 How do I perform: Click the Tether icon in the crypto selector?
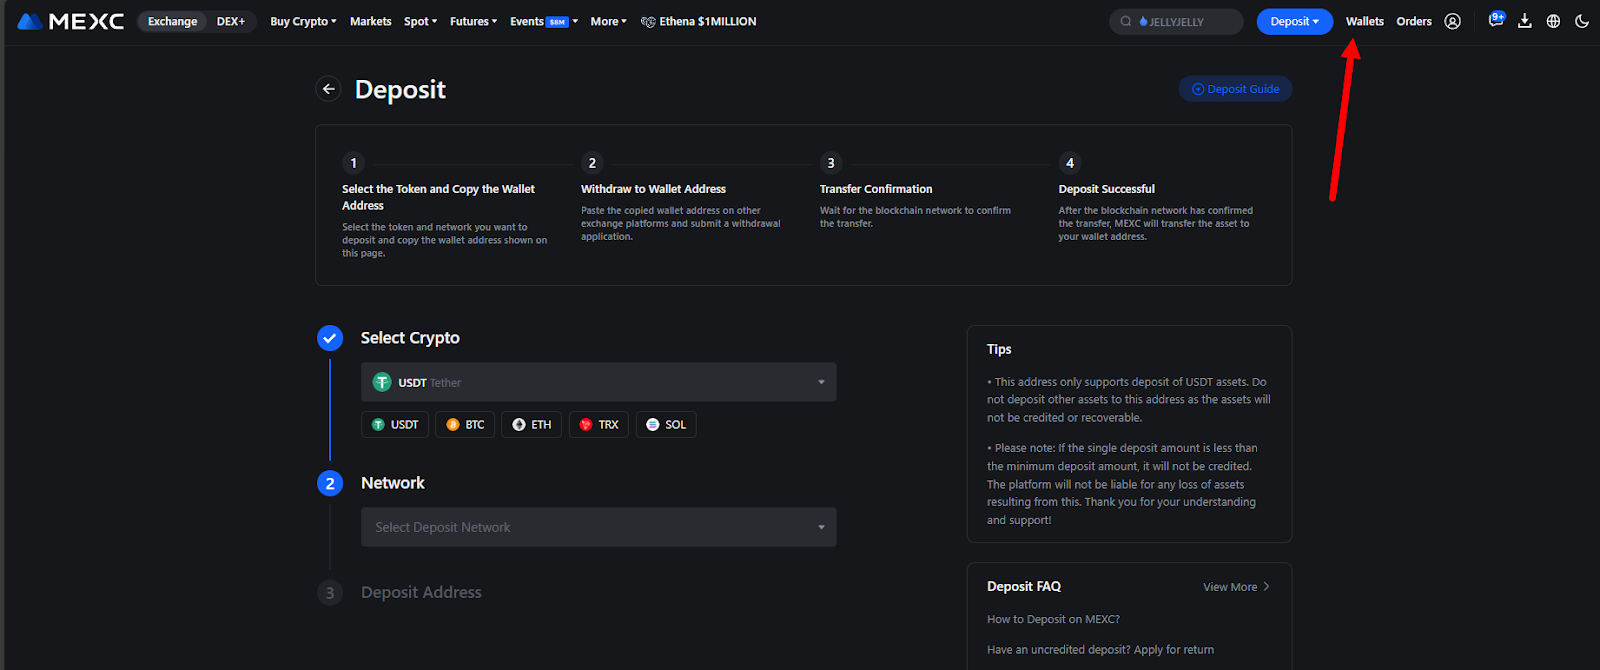(382, 382)
